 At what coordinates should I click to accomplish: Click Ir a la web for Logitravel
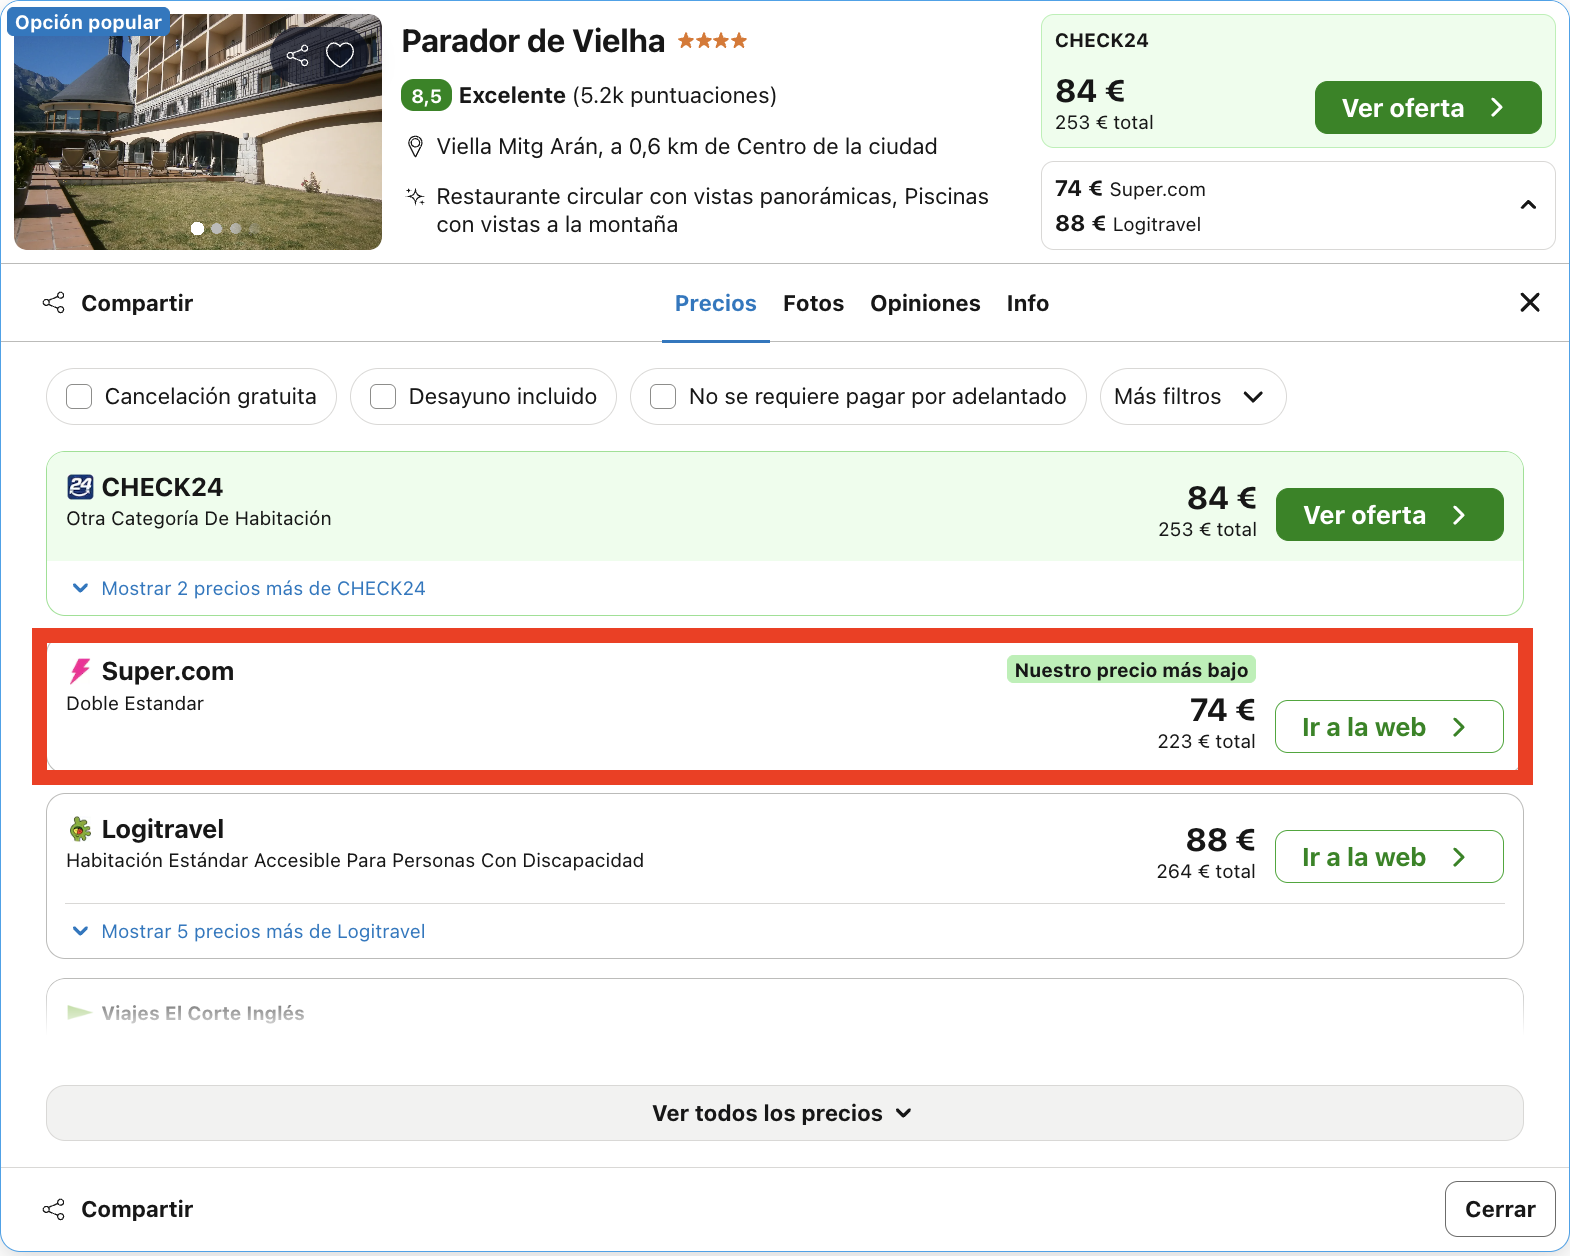(x=1389, y=856)
